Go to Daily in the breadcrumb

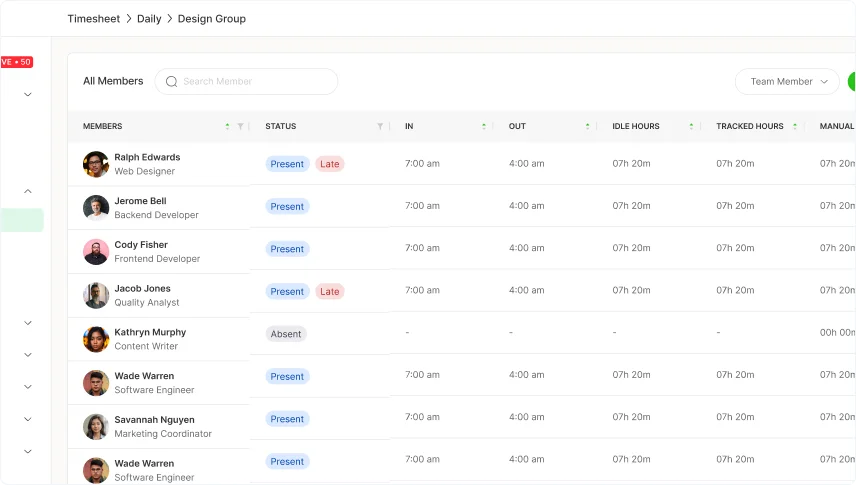[x=149, y=19]
